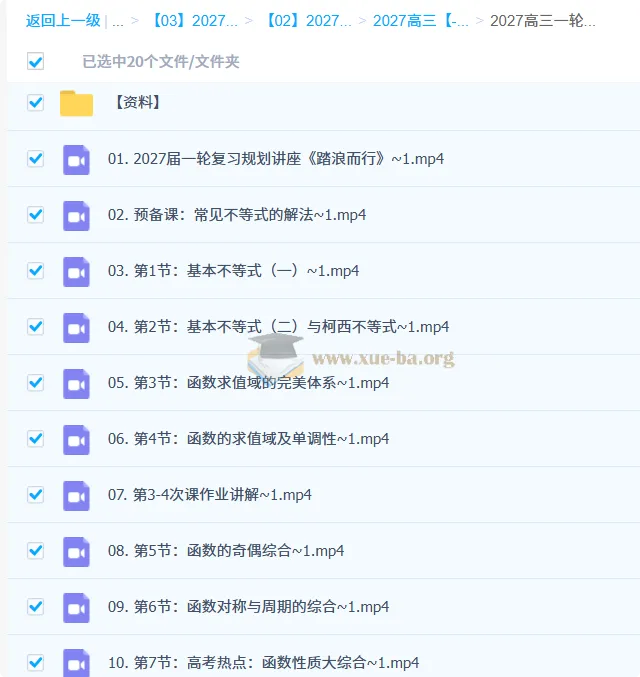Open file 08. 第5节：函数的奇偶综合~1.mp4

pos(226,550)
